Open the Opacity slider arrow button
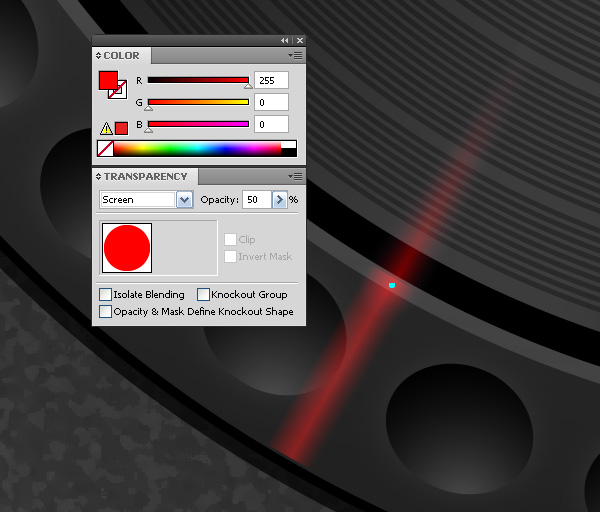 click(280, 200)
